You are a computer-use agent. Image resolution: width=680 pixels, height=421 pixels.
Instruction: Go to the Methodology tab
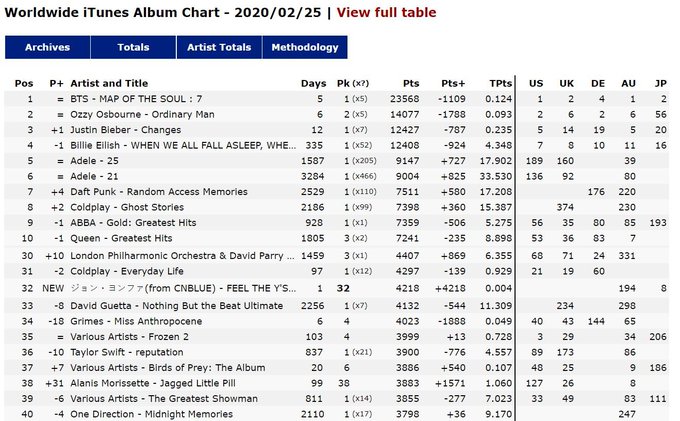tap(305, 47)
